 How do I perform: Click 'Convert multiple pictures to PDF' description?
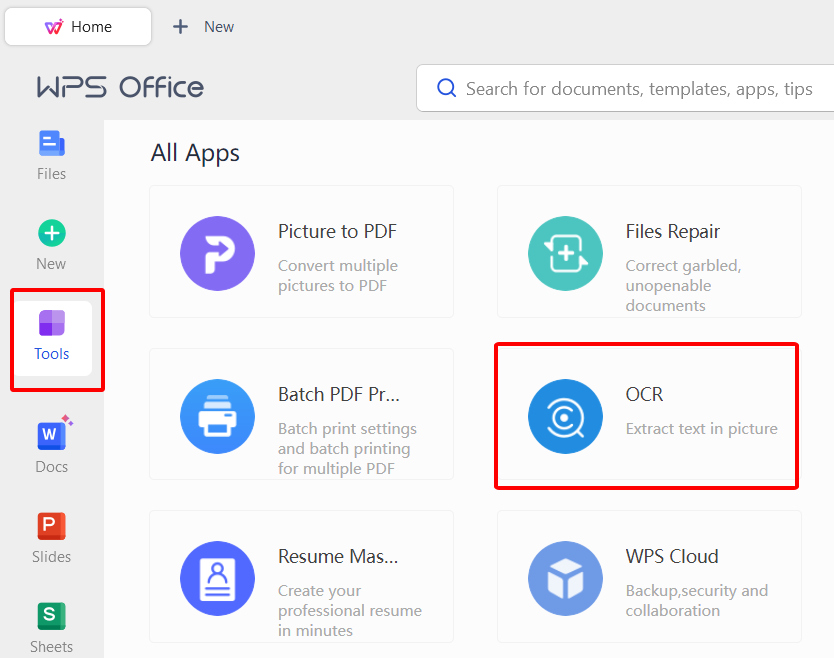click(338, 276)
